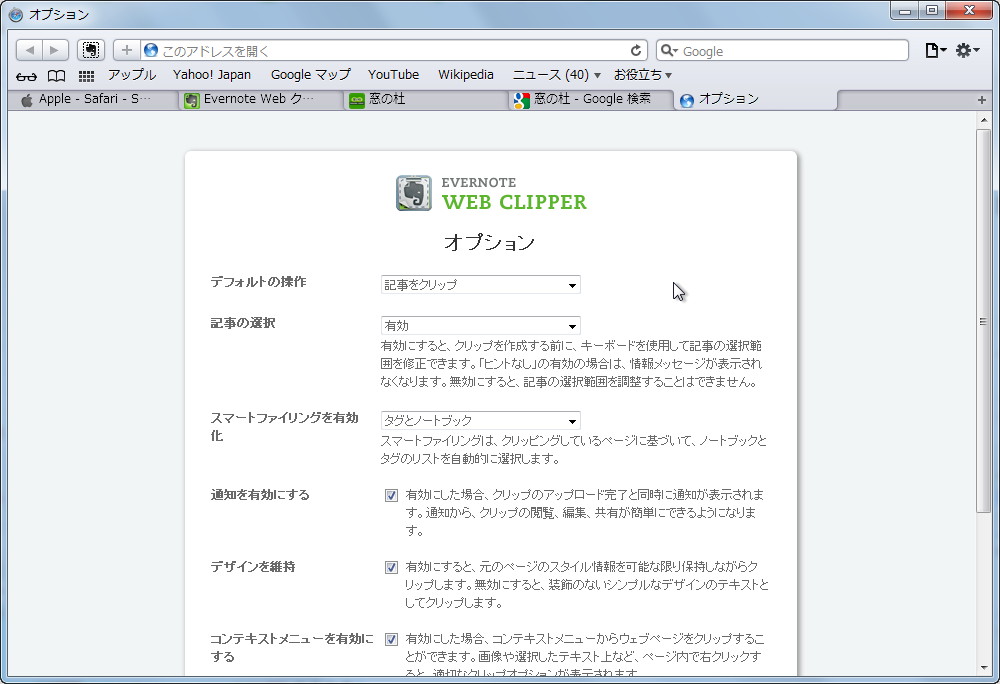This screenshot has height=684, width=1000.
Task: Open the スマートファイリング dropdown
Action: point(480,420)
